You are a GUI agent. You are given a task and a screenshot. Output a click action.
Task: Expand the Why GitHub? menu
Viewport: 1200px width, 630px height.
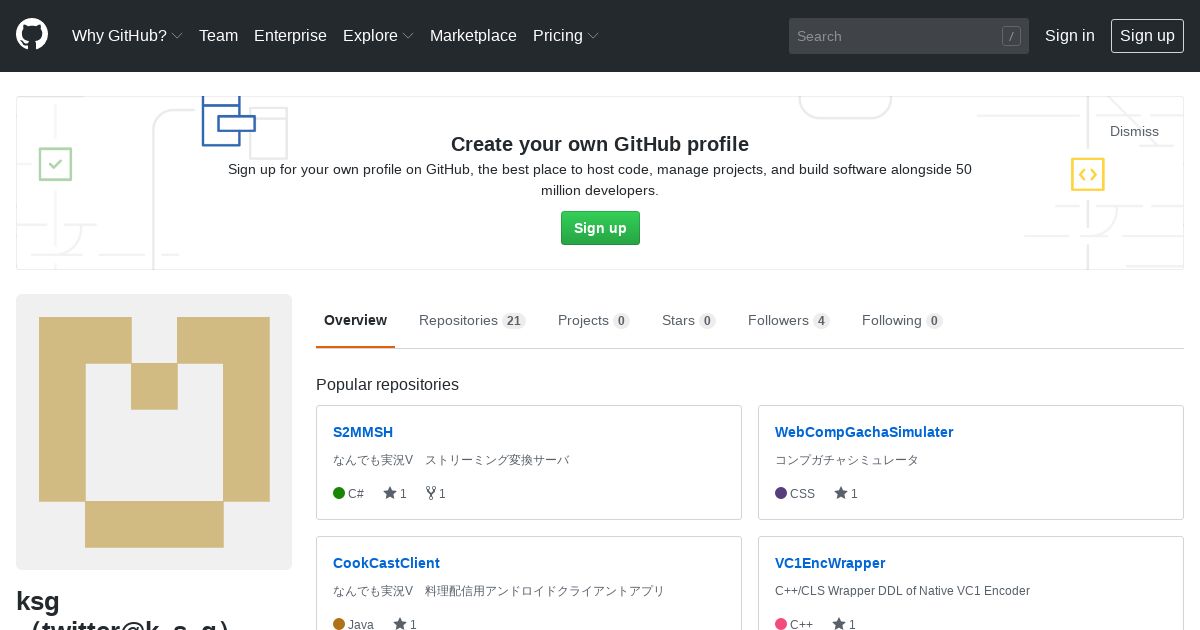127,35
